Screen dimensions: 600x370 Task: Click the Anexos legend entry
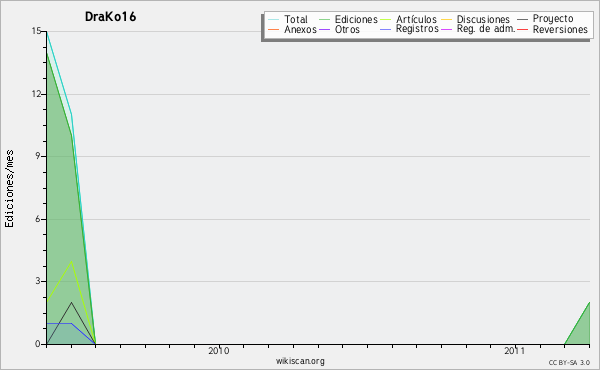coord(300,29)
